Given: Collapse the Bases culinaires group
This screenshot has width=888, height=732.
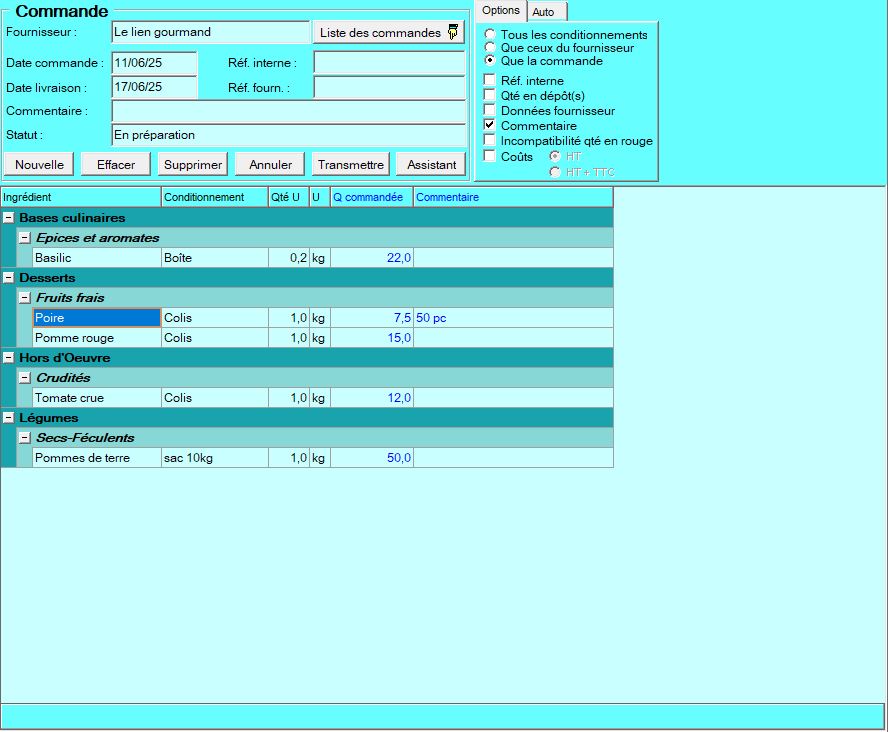Looking at the screenshot, I should 9,218.
